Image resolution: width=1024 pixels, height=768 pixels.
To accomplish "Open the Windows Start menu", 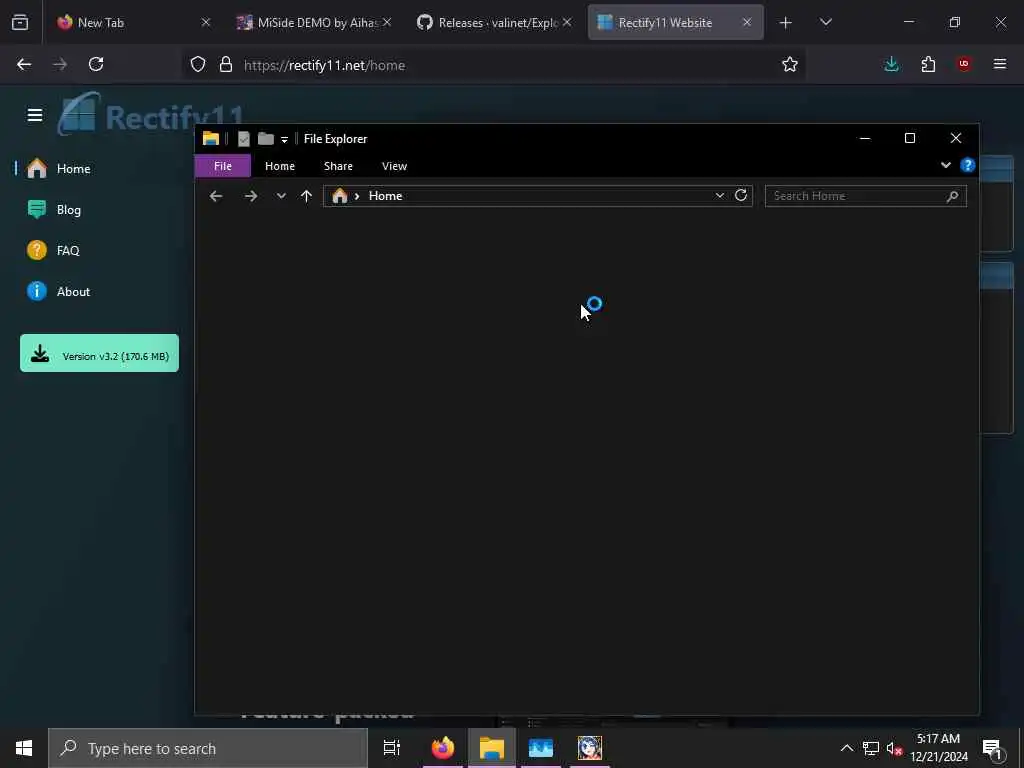I will pyautogui.click(x=24, y=748).
